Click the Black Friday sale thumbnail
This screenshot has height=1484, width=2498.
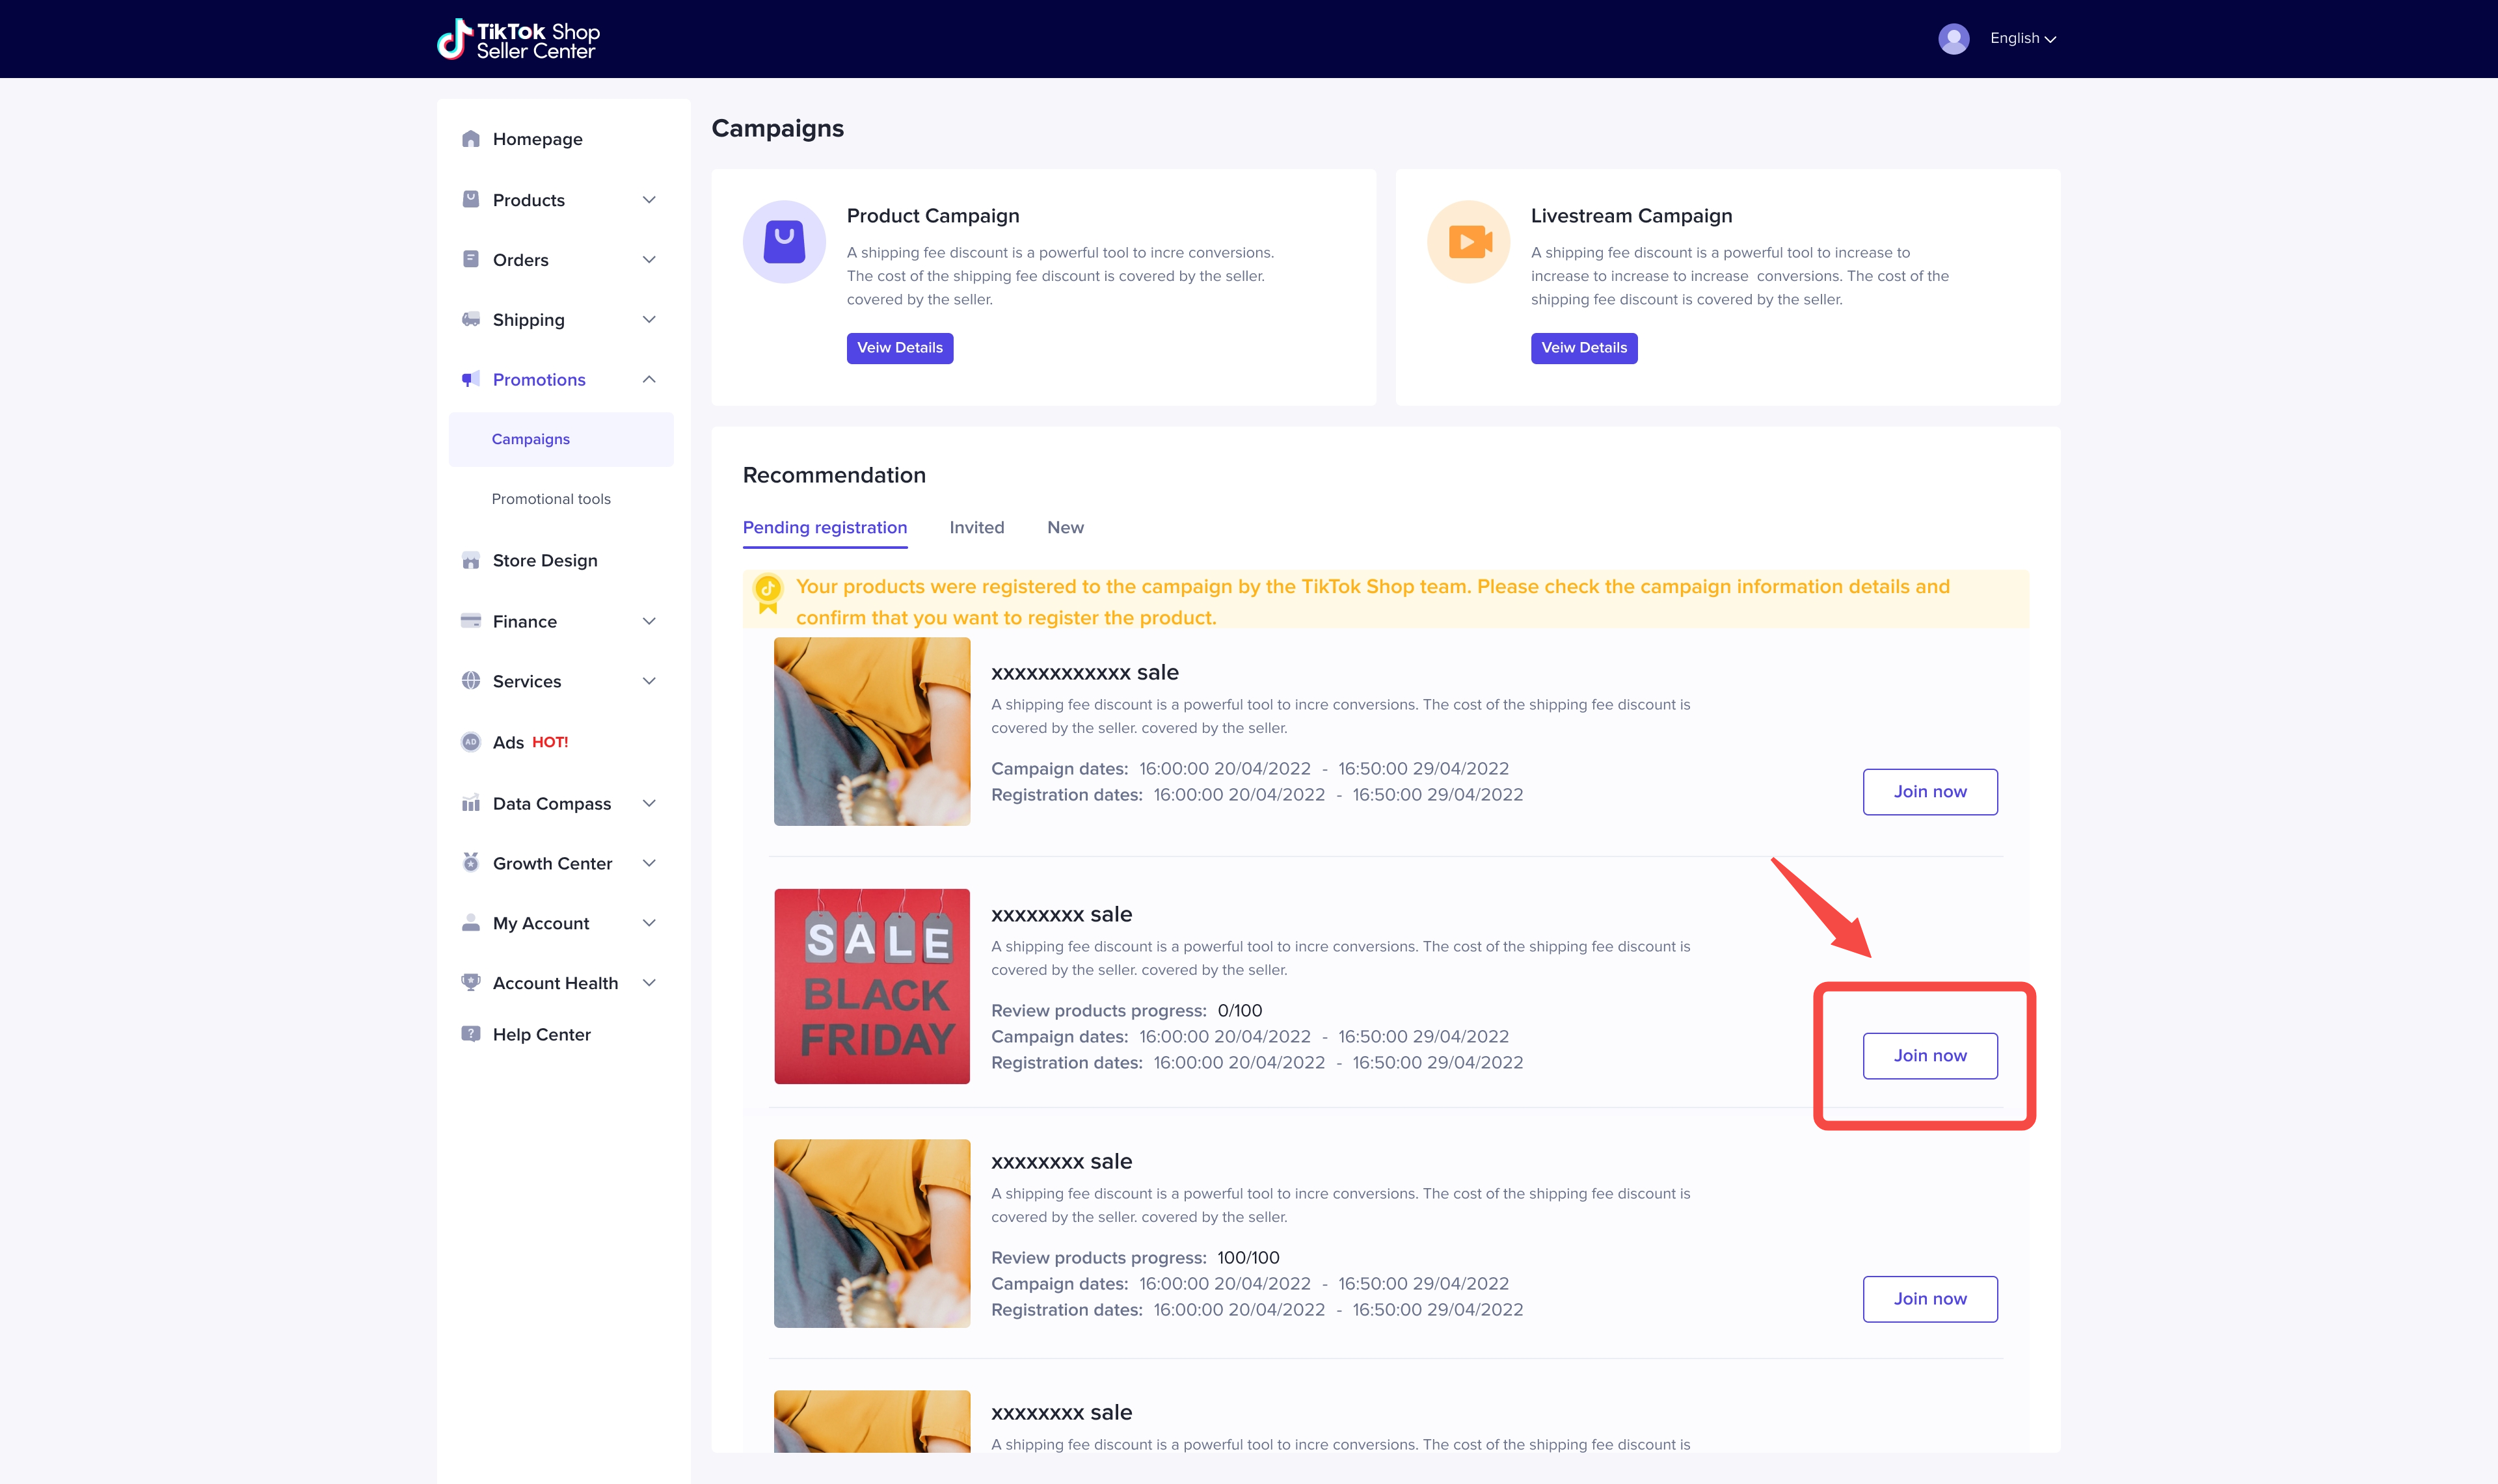pyautogui.click(x=871, y=986)
